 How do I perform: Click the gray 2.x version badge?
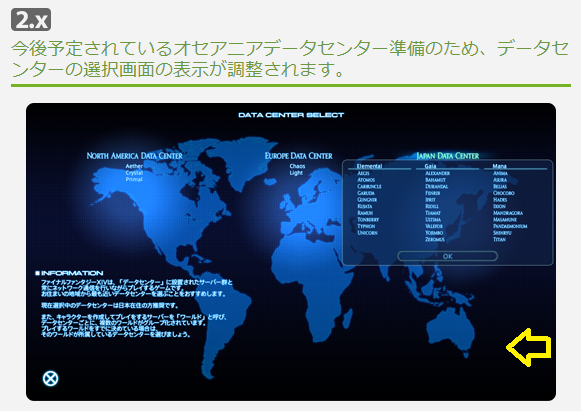31,20
